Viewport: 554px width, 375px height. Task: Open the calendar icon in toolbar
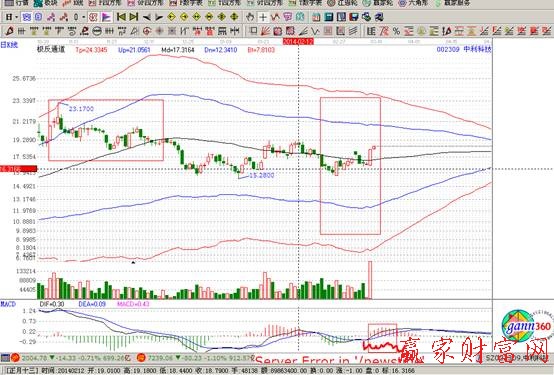pos(316,17)
